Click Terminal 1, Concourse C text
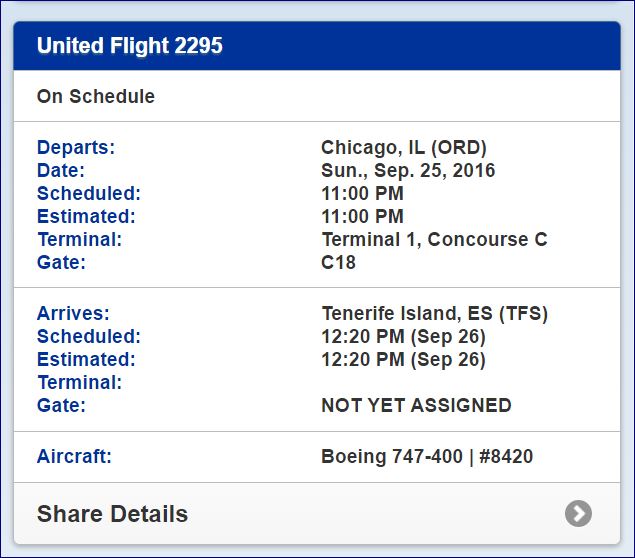 pos(434,240)
